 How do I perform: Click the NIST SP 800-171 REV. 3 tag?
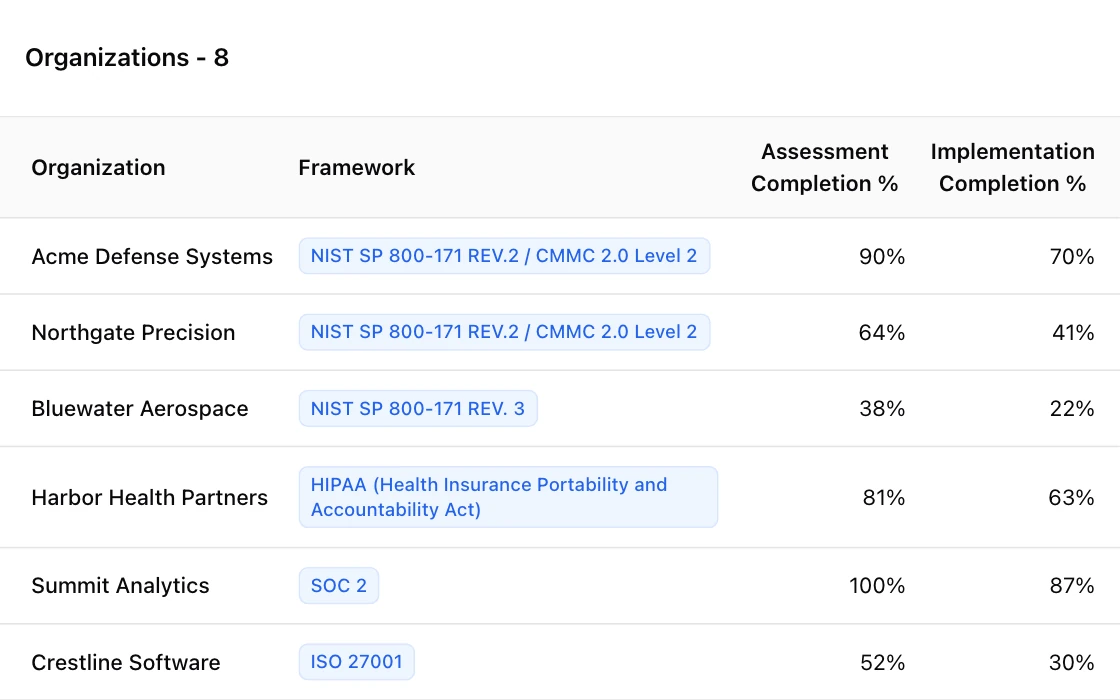click(x=418, y=409)
